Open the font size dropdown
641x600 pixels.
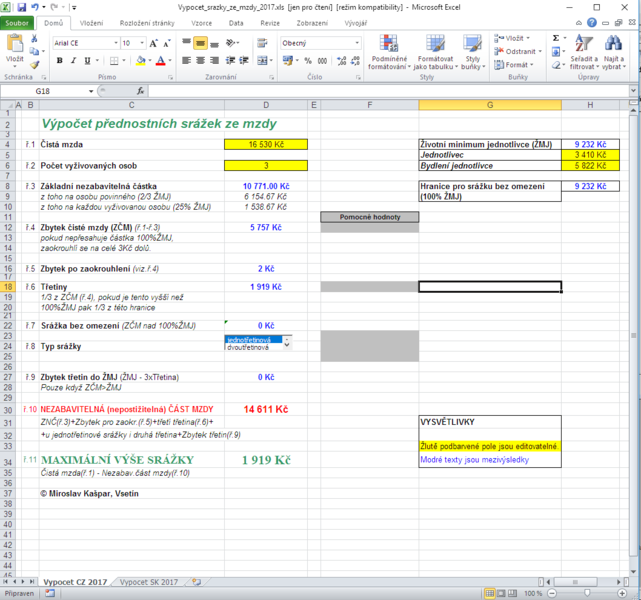pyautogui.click(x=142, y=43)
